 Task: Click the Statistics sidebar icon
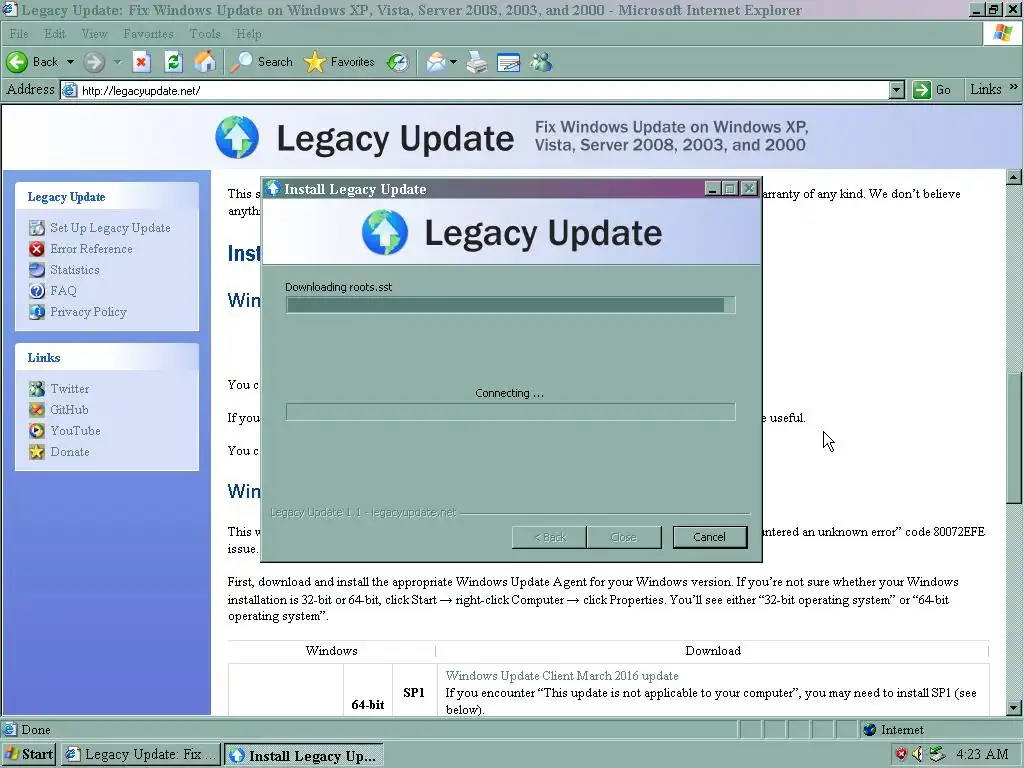click(37, 270)
